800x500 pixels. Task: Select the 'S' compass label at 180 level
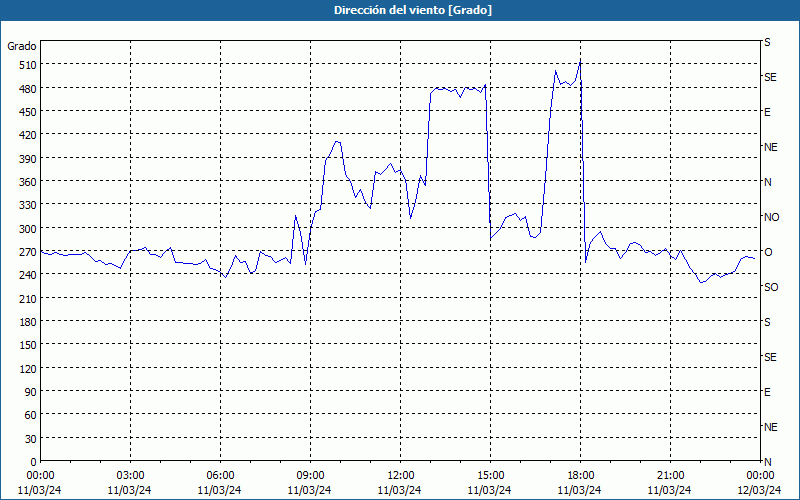[x=767, y=322]
